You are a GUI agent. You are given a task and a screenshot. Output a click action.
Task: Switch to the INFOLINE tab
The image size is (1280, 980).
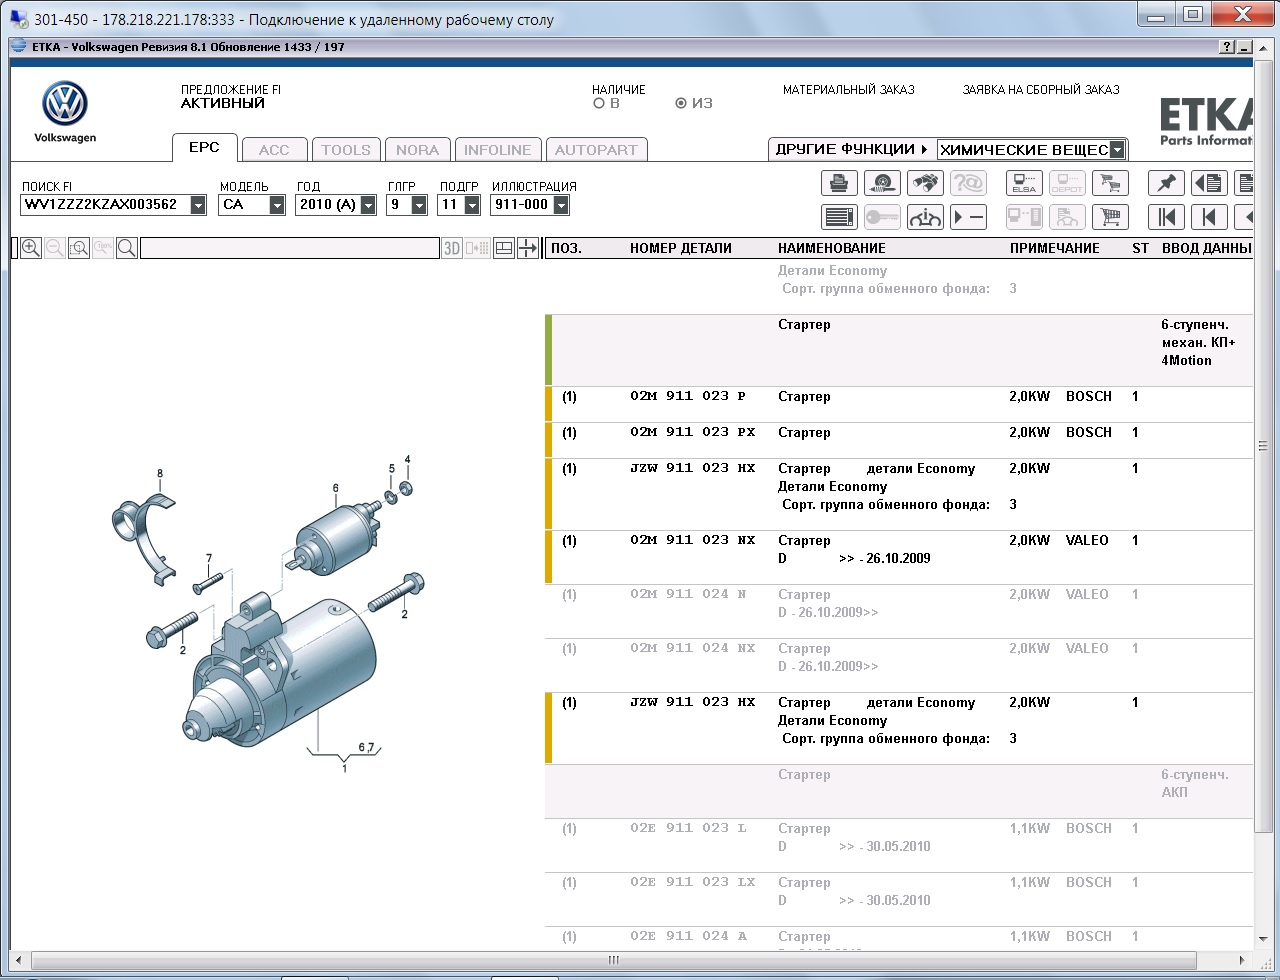click(x=497, y=150)
